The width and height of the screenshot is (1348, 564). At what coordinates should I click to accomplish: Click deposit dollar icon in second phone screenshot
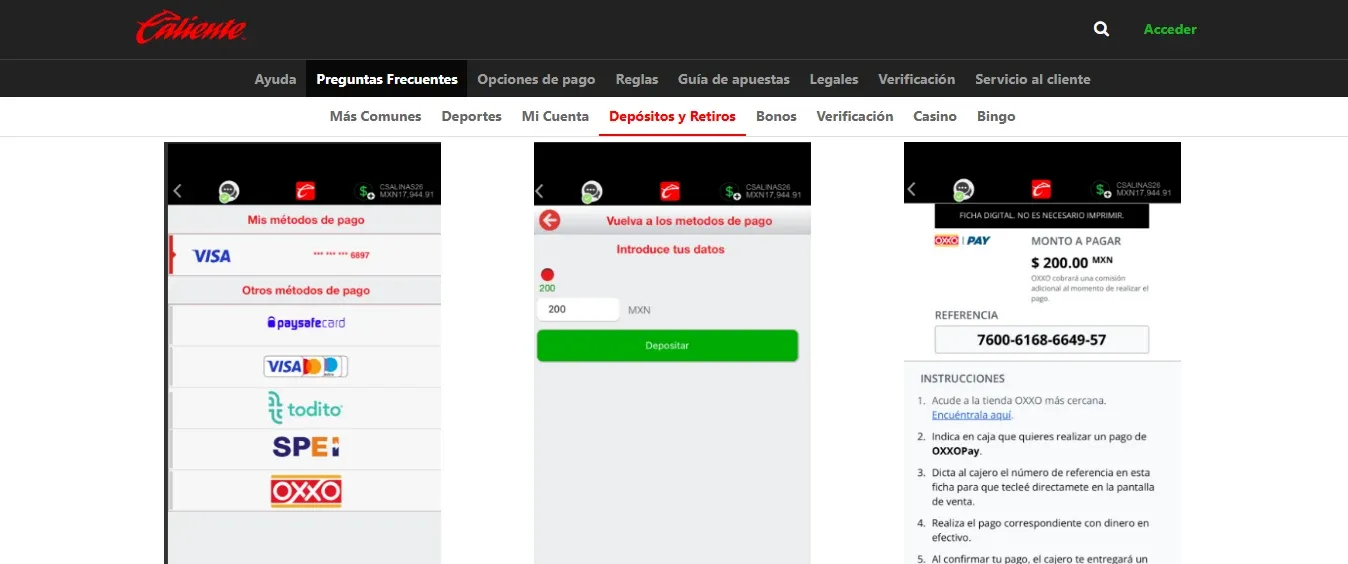tap(731, 191)
